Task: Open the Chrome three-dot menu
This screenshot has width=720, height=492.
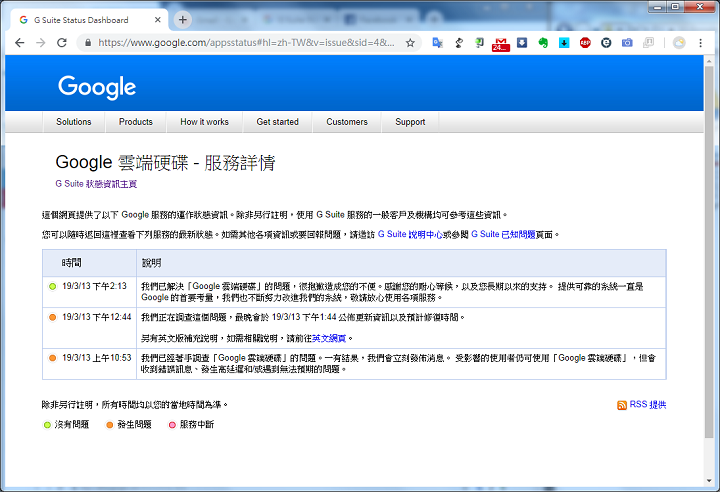Action: coord(700,43)
